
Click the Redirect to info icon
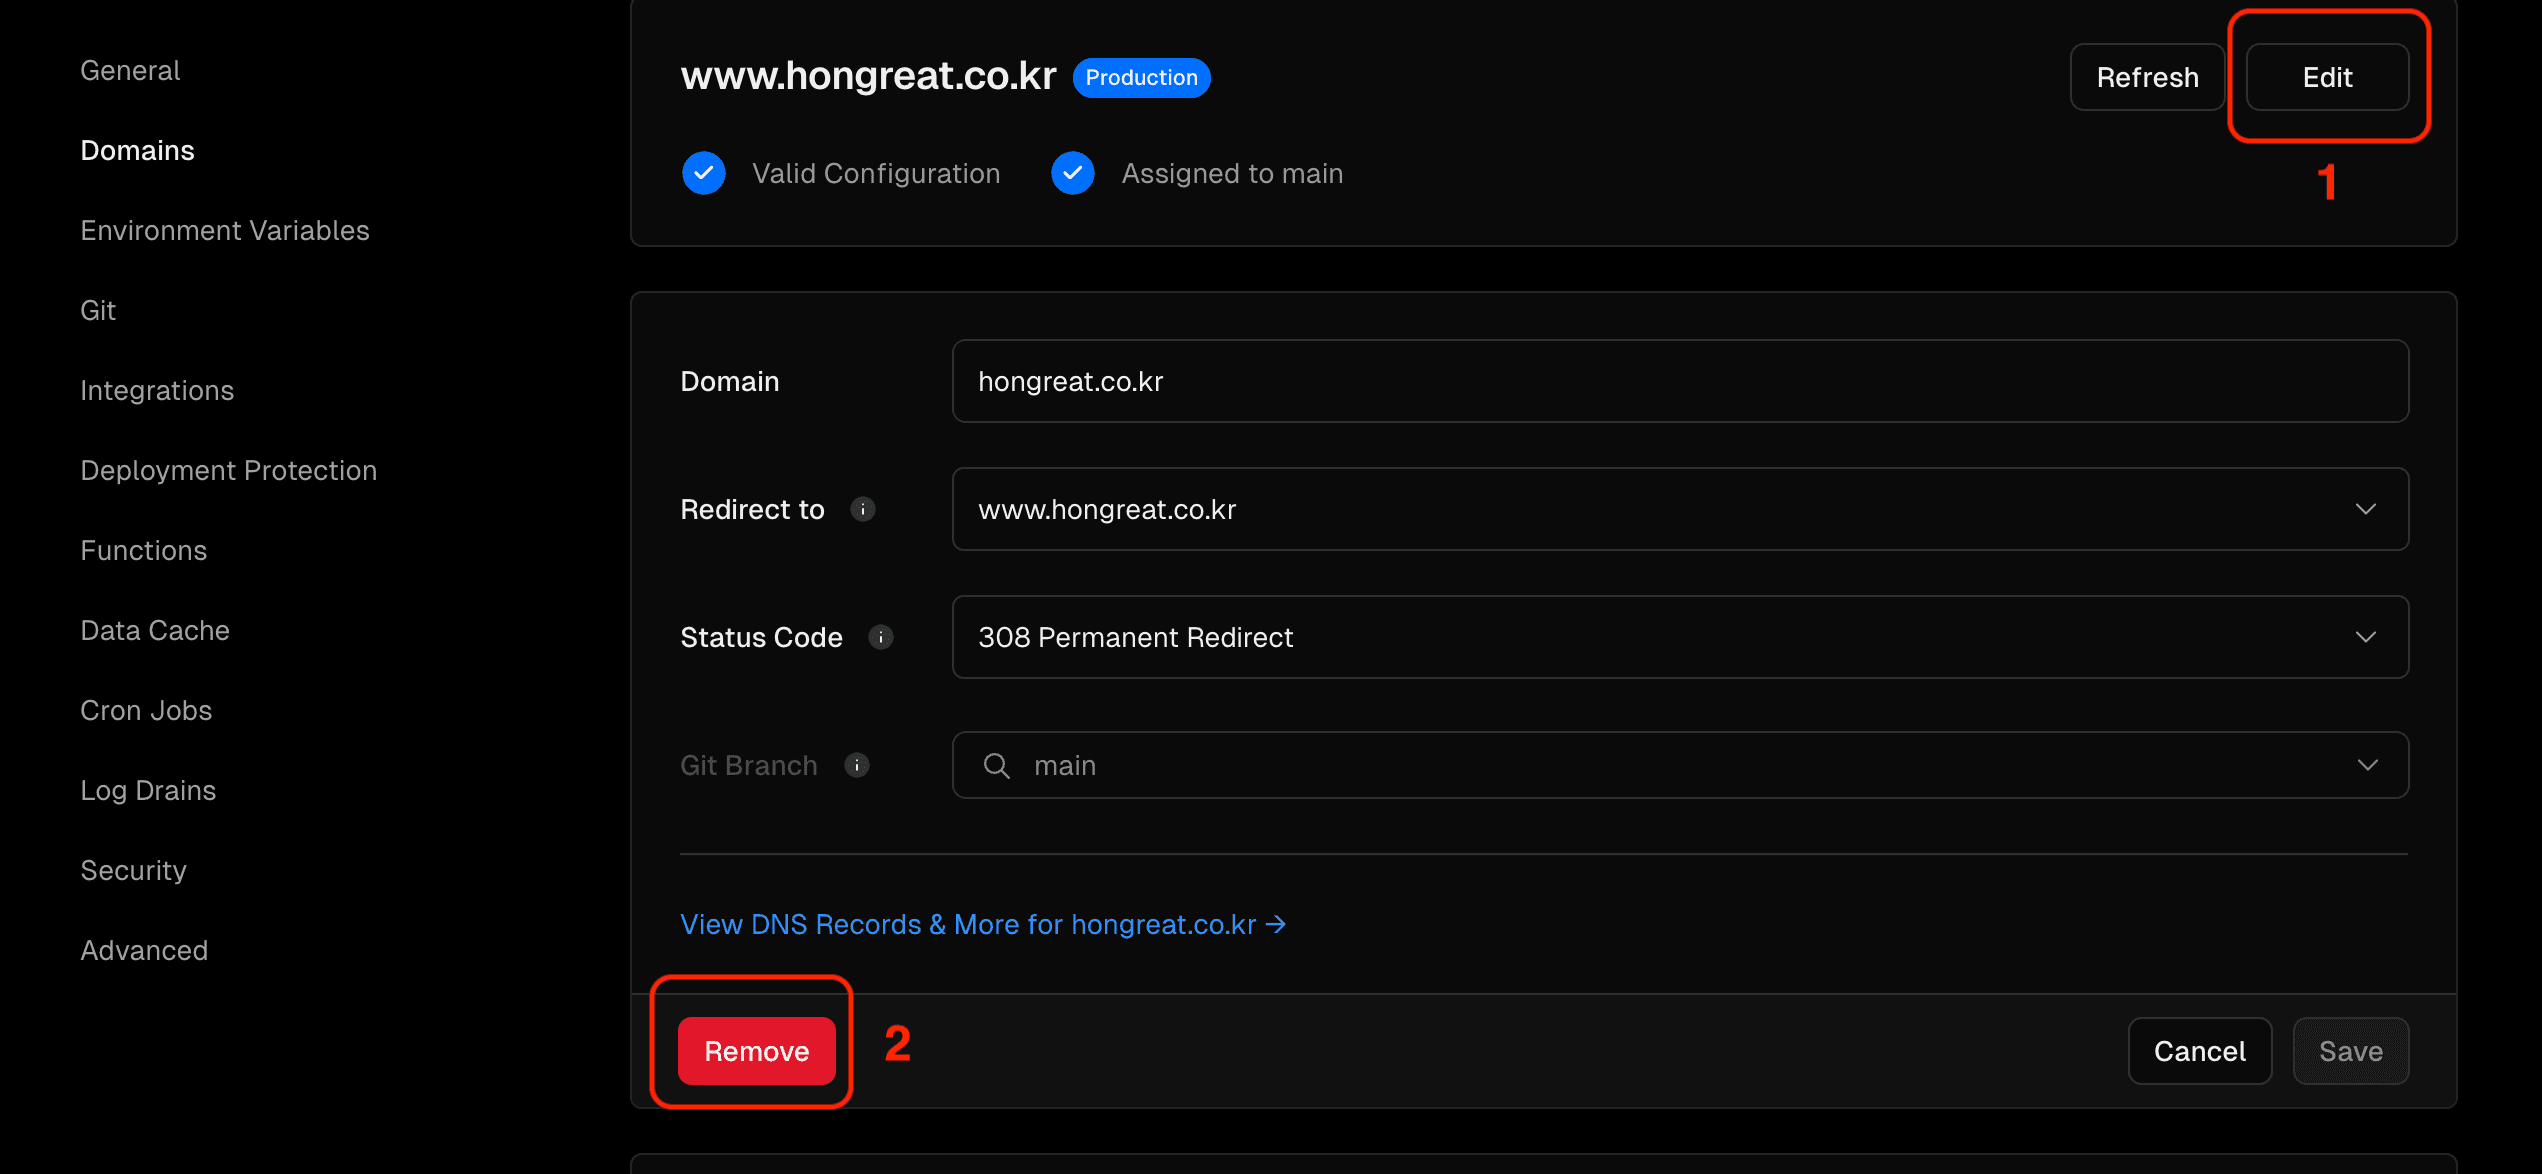(862, 510)
